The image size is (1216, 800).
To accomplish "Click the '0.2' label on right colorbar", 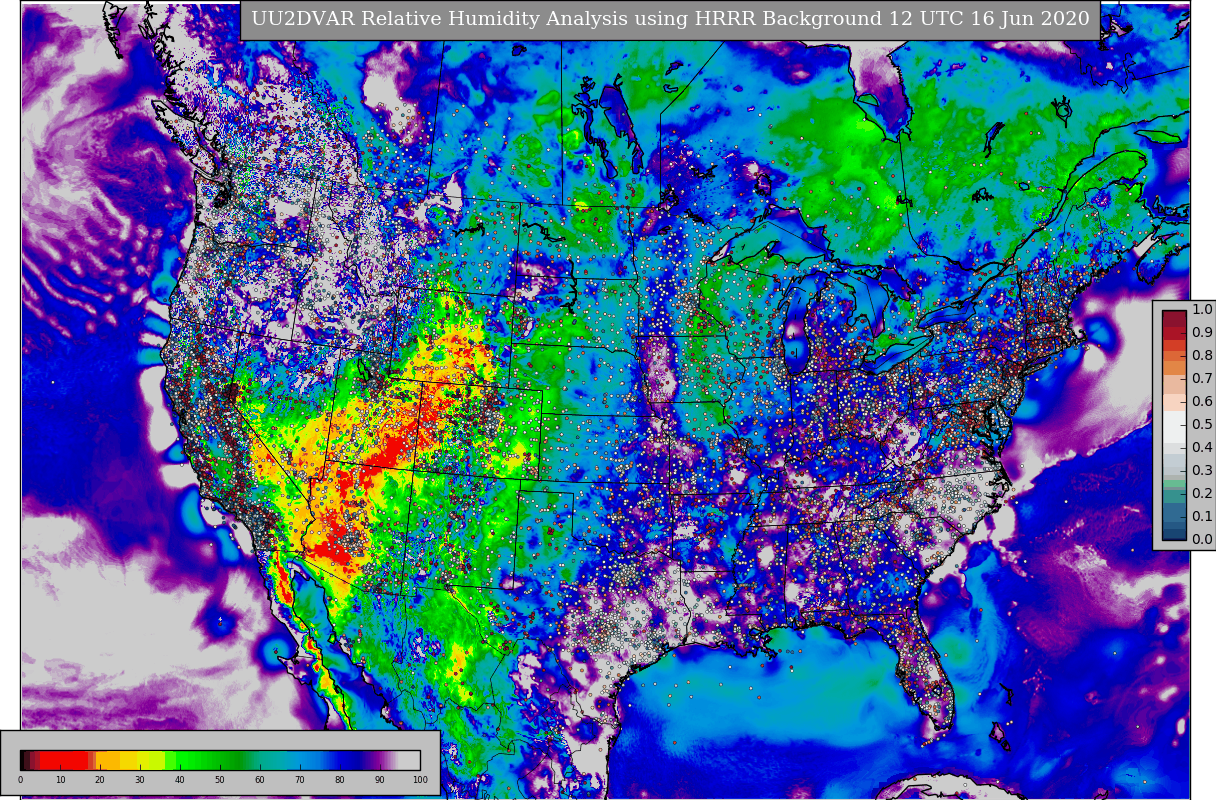I will pyautogui.click(x=1202, y=493).
